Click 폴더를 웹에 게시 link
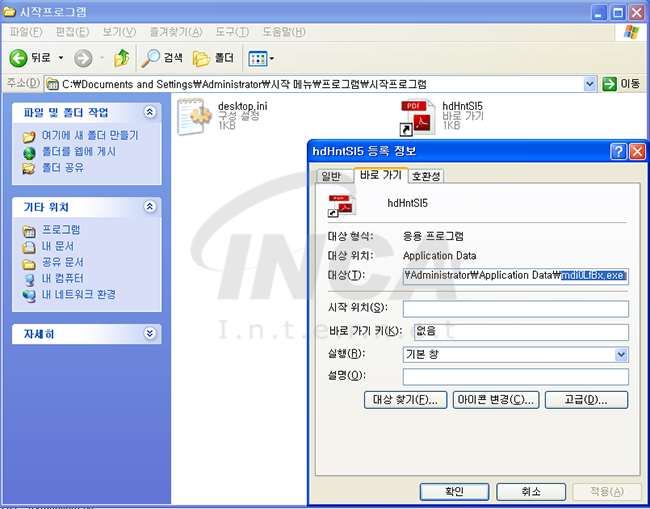 79,152
